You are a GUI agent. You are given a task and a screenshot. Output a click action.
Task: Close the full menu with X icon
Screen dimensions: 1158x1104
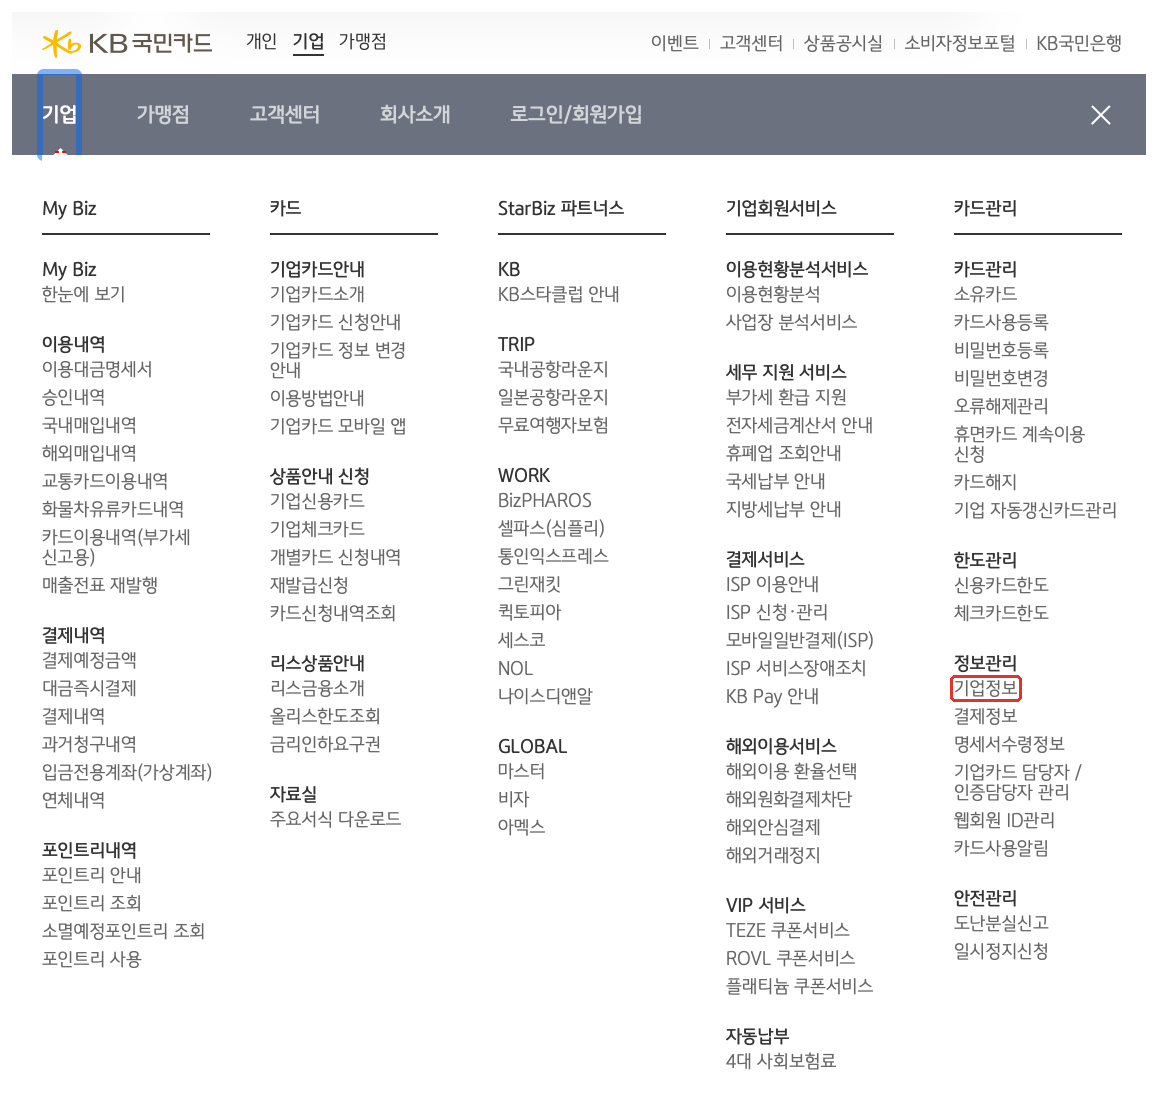pos(1100,115)
